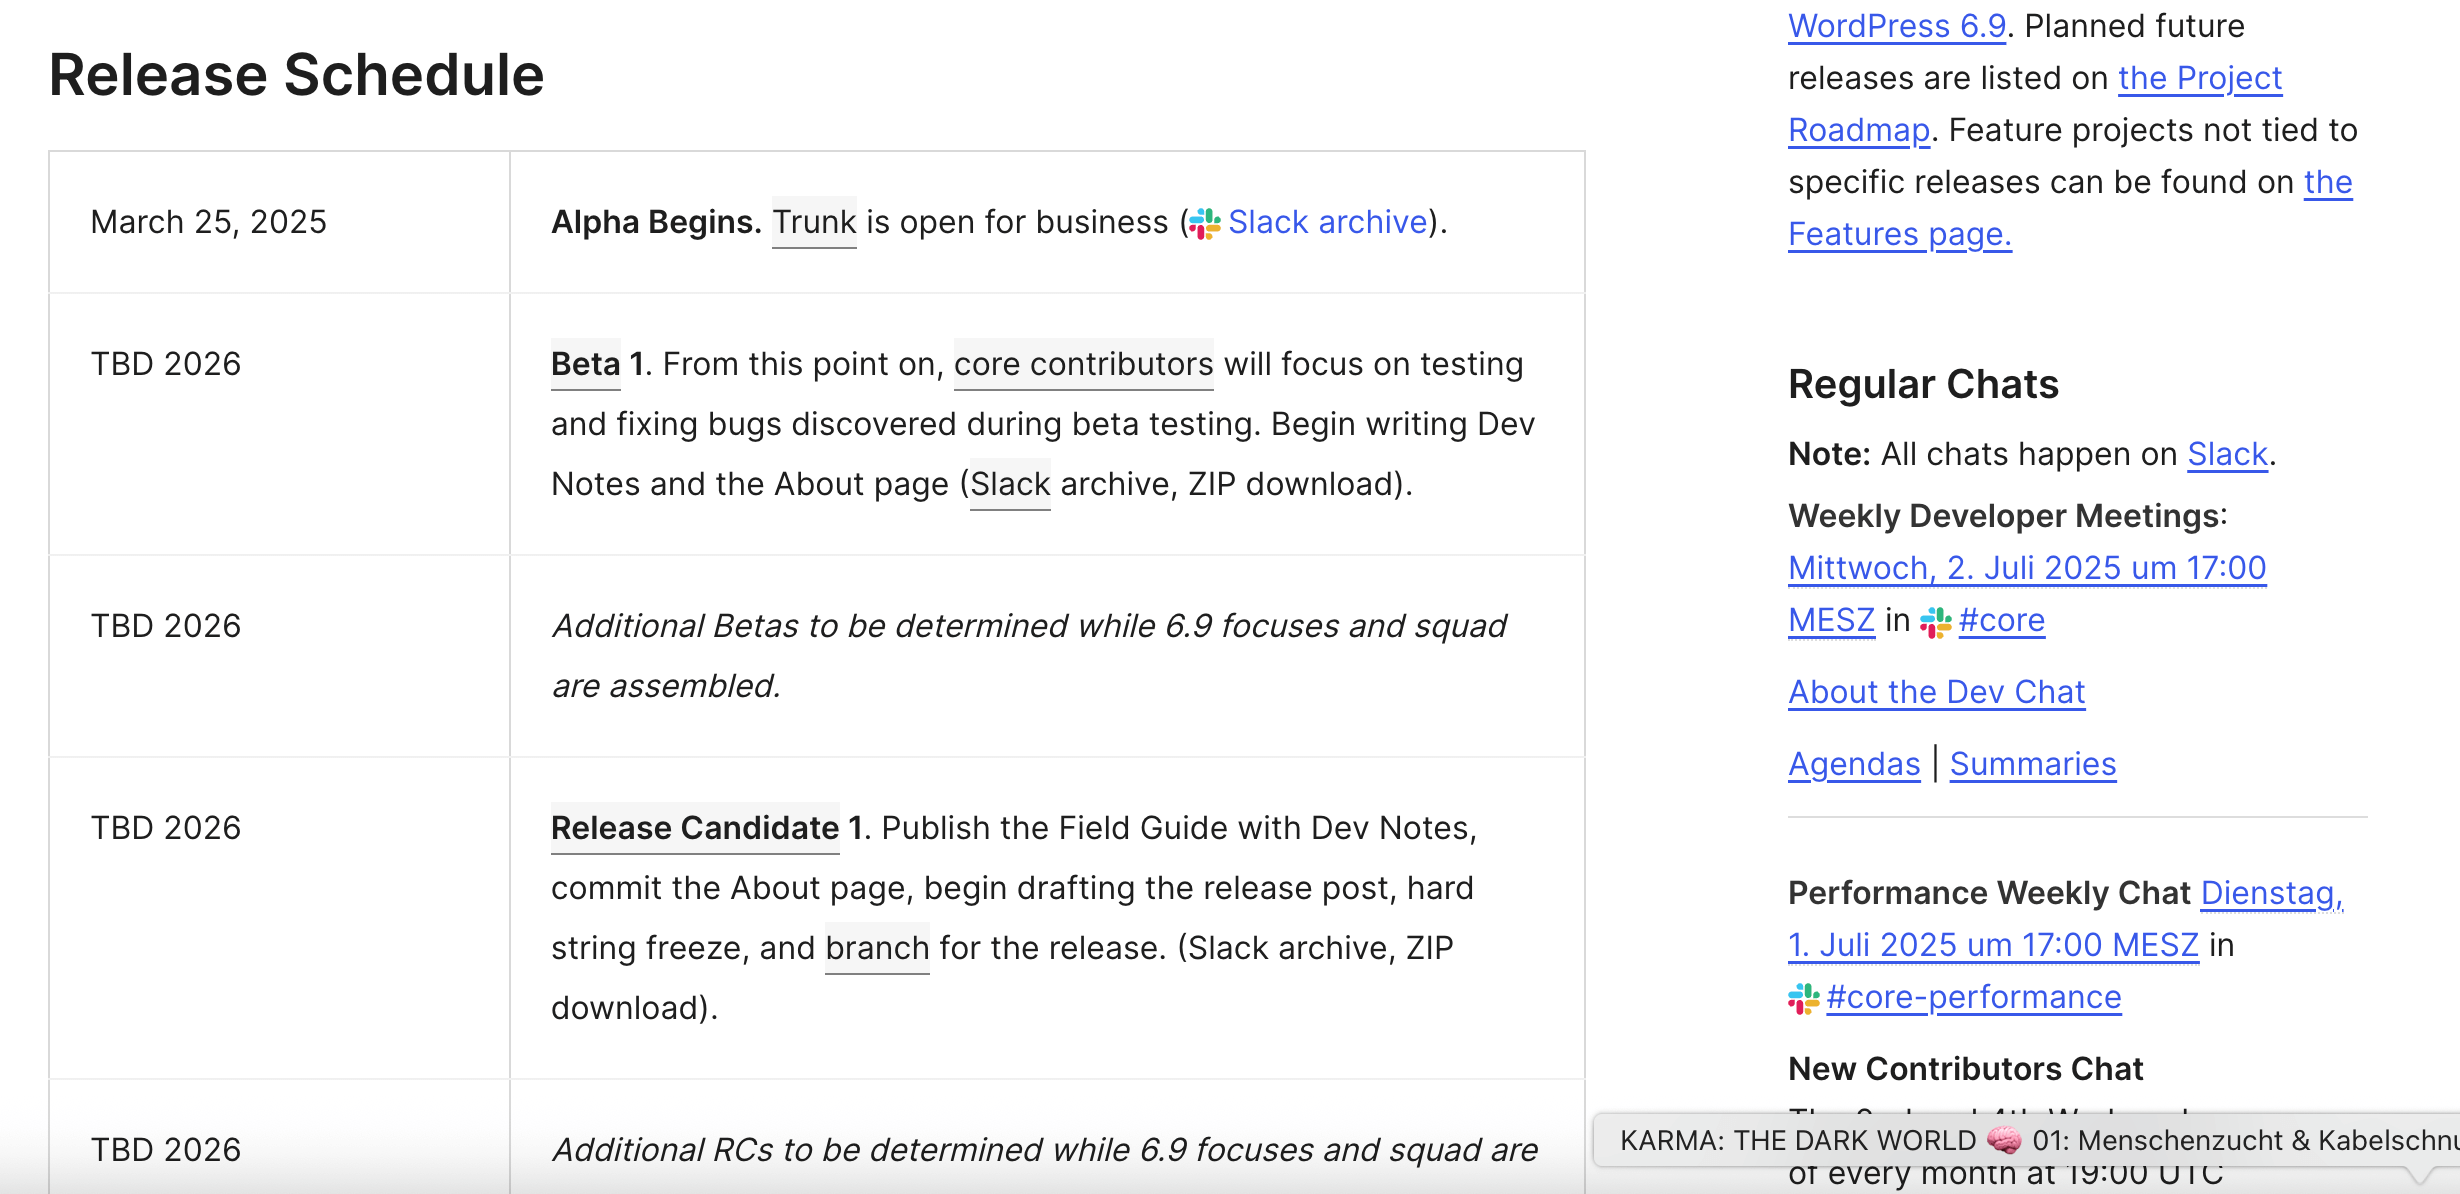2460x1194 pixels.
Task: Click the Slack link in Regular Chats note
Action: 2227,454
